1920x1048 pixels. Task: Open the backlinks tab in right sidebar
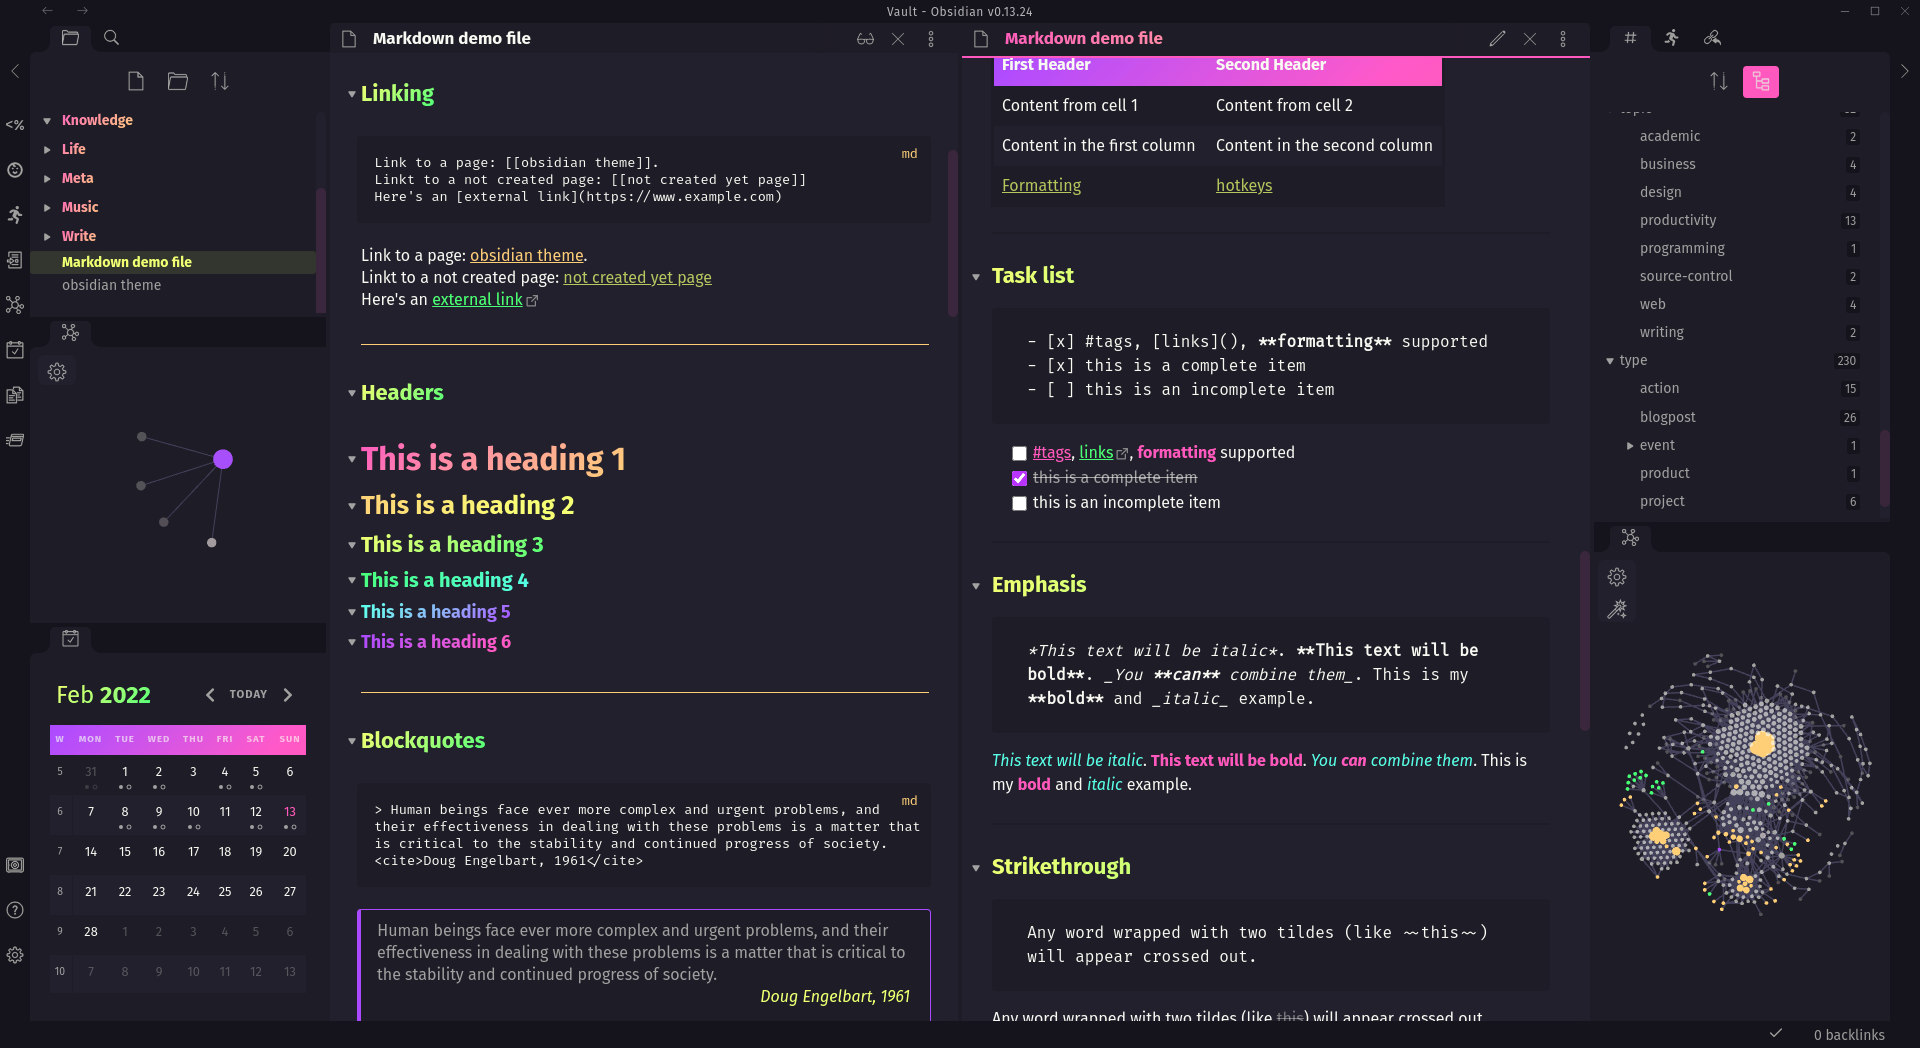(x=1713, y=38)
